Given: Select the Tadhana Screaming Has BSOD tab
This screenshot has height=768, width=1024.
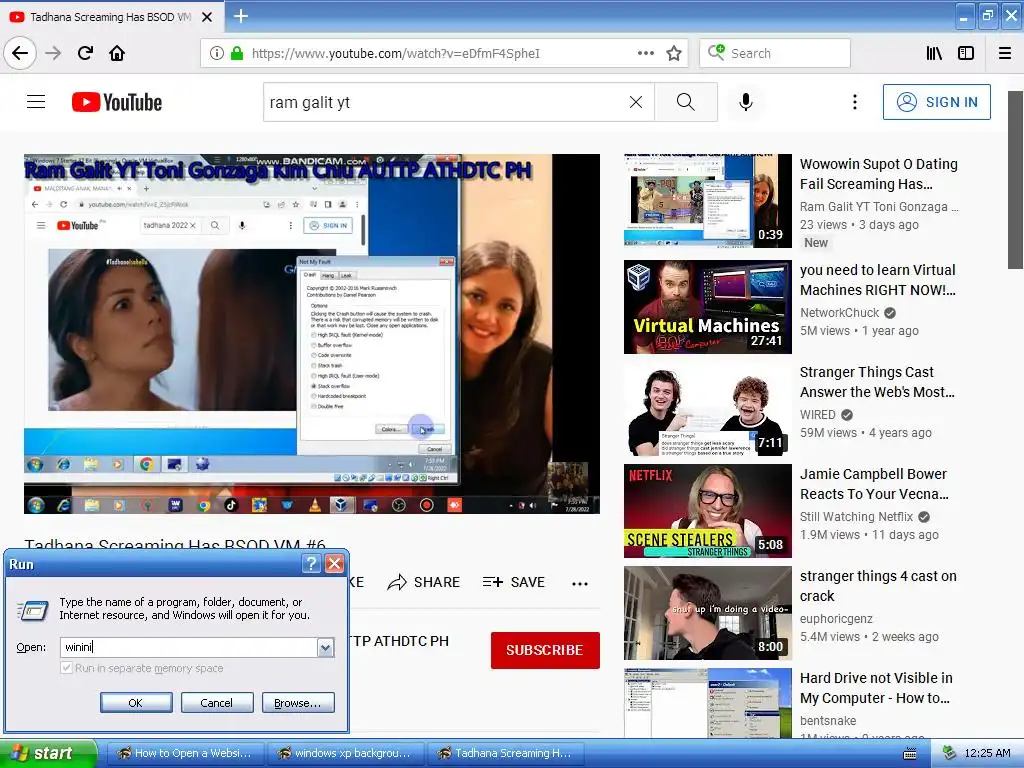Looking at the screenshot, I should pyautogui.click(x=112, y=17).
